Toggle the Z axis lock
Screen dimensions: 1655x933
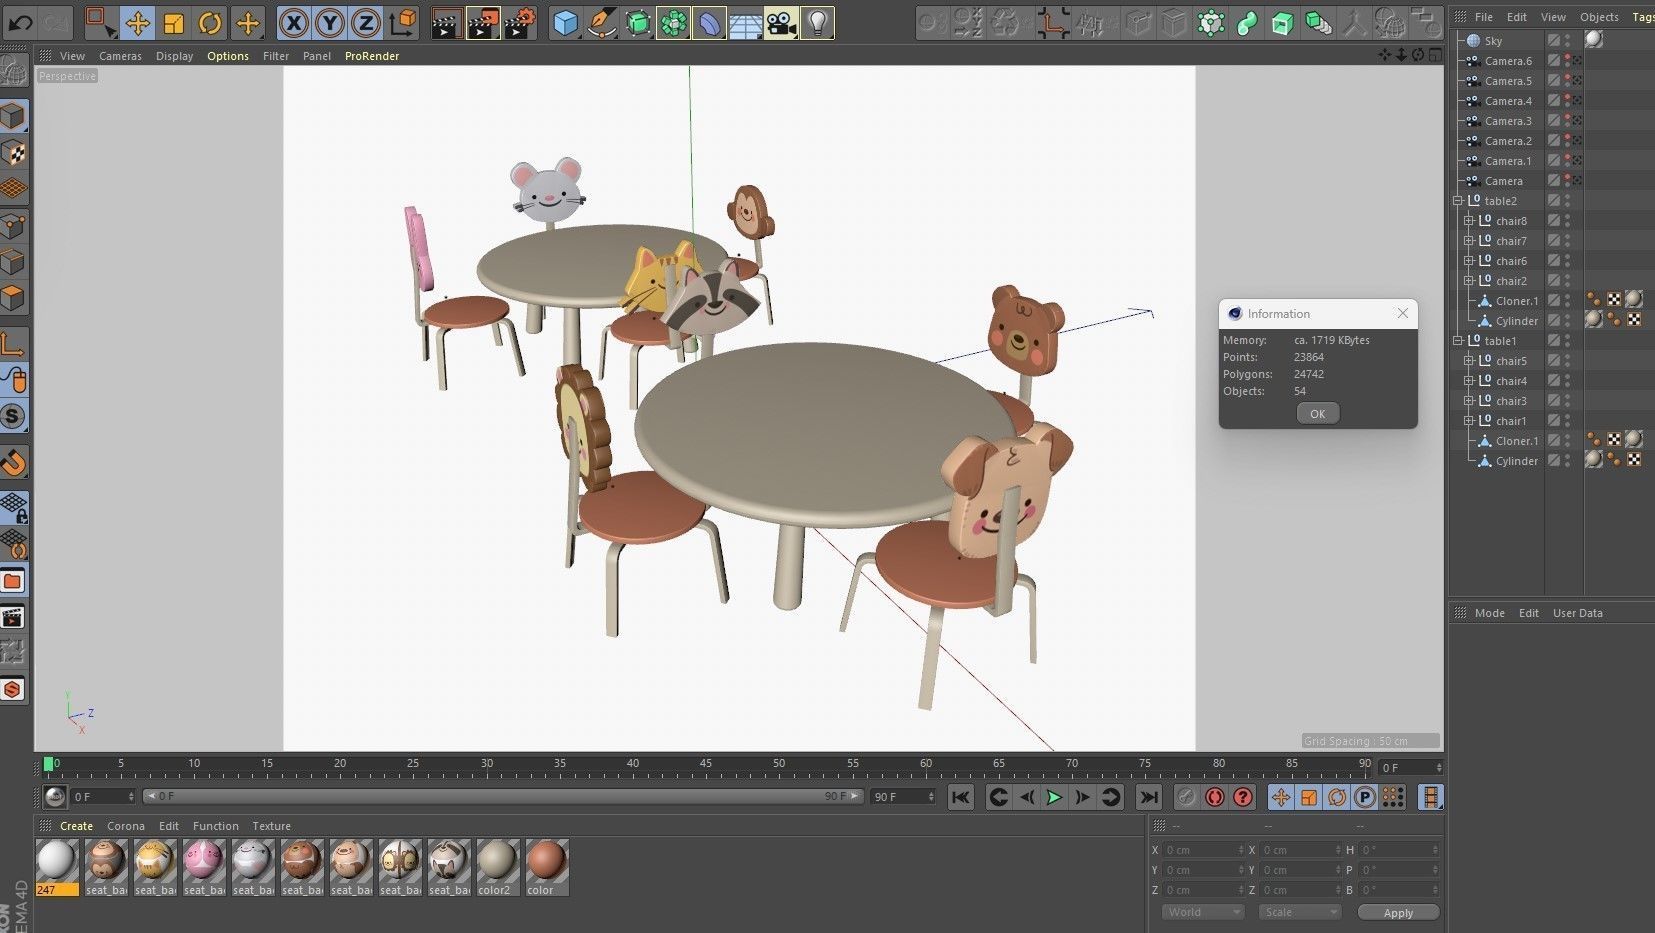click(x=366, y=22)
